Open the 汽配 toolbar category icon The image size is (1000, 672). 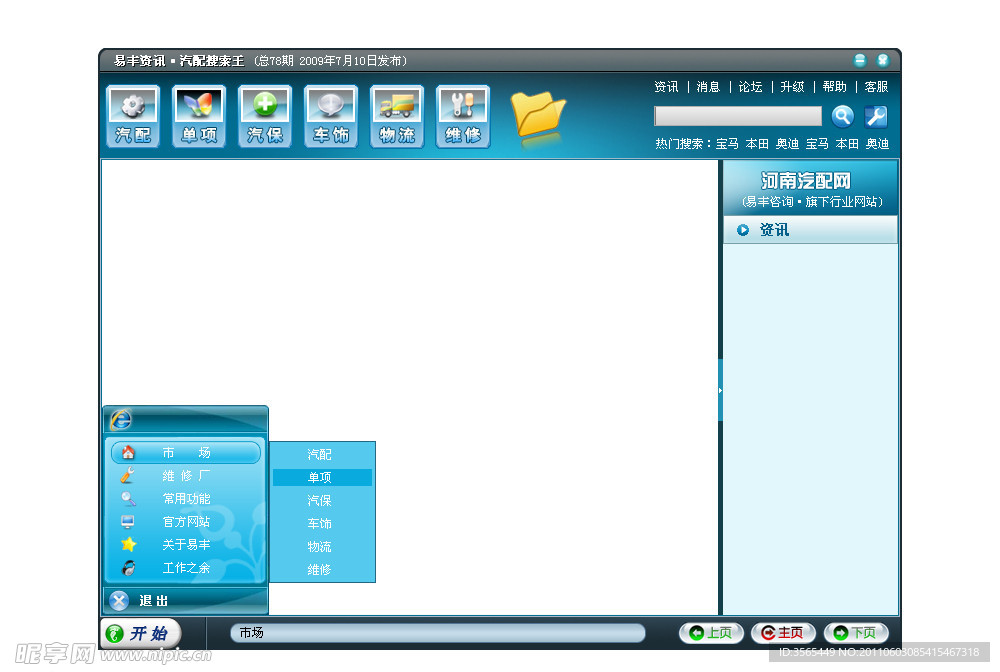tap(133, 117)
